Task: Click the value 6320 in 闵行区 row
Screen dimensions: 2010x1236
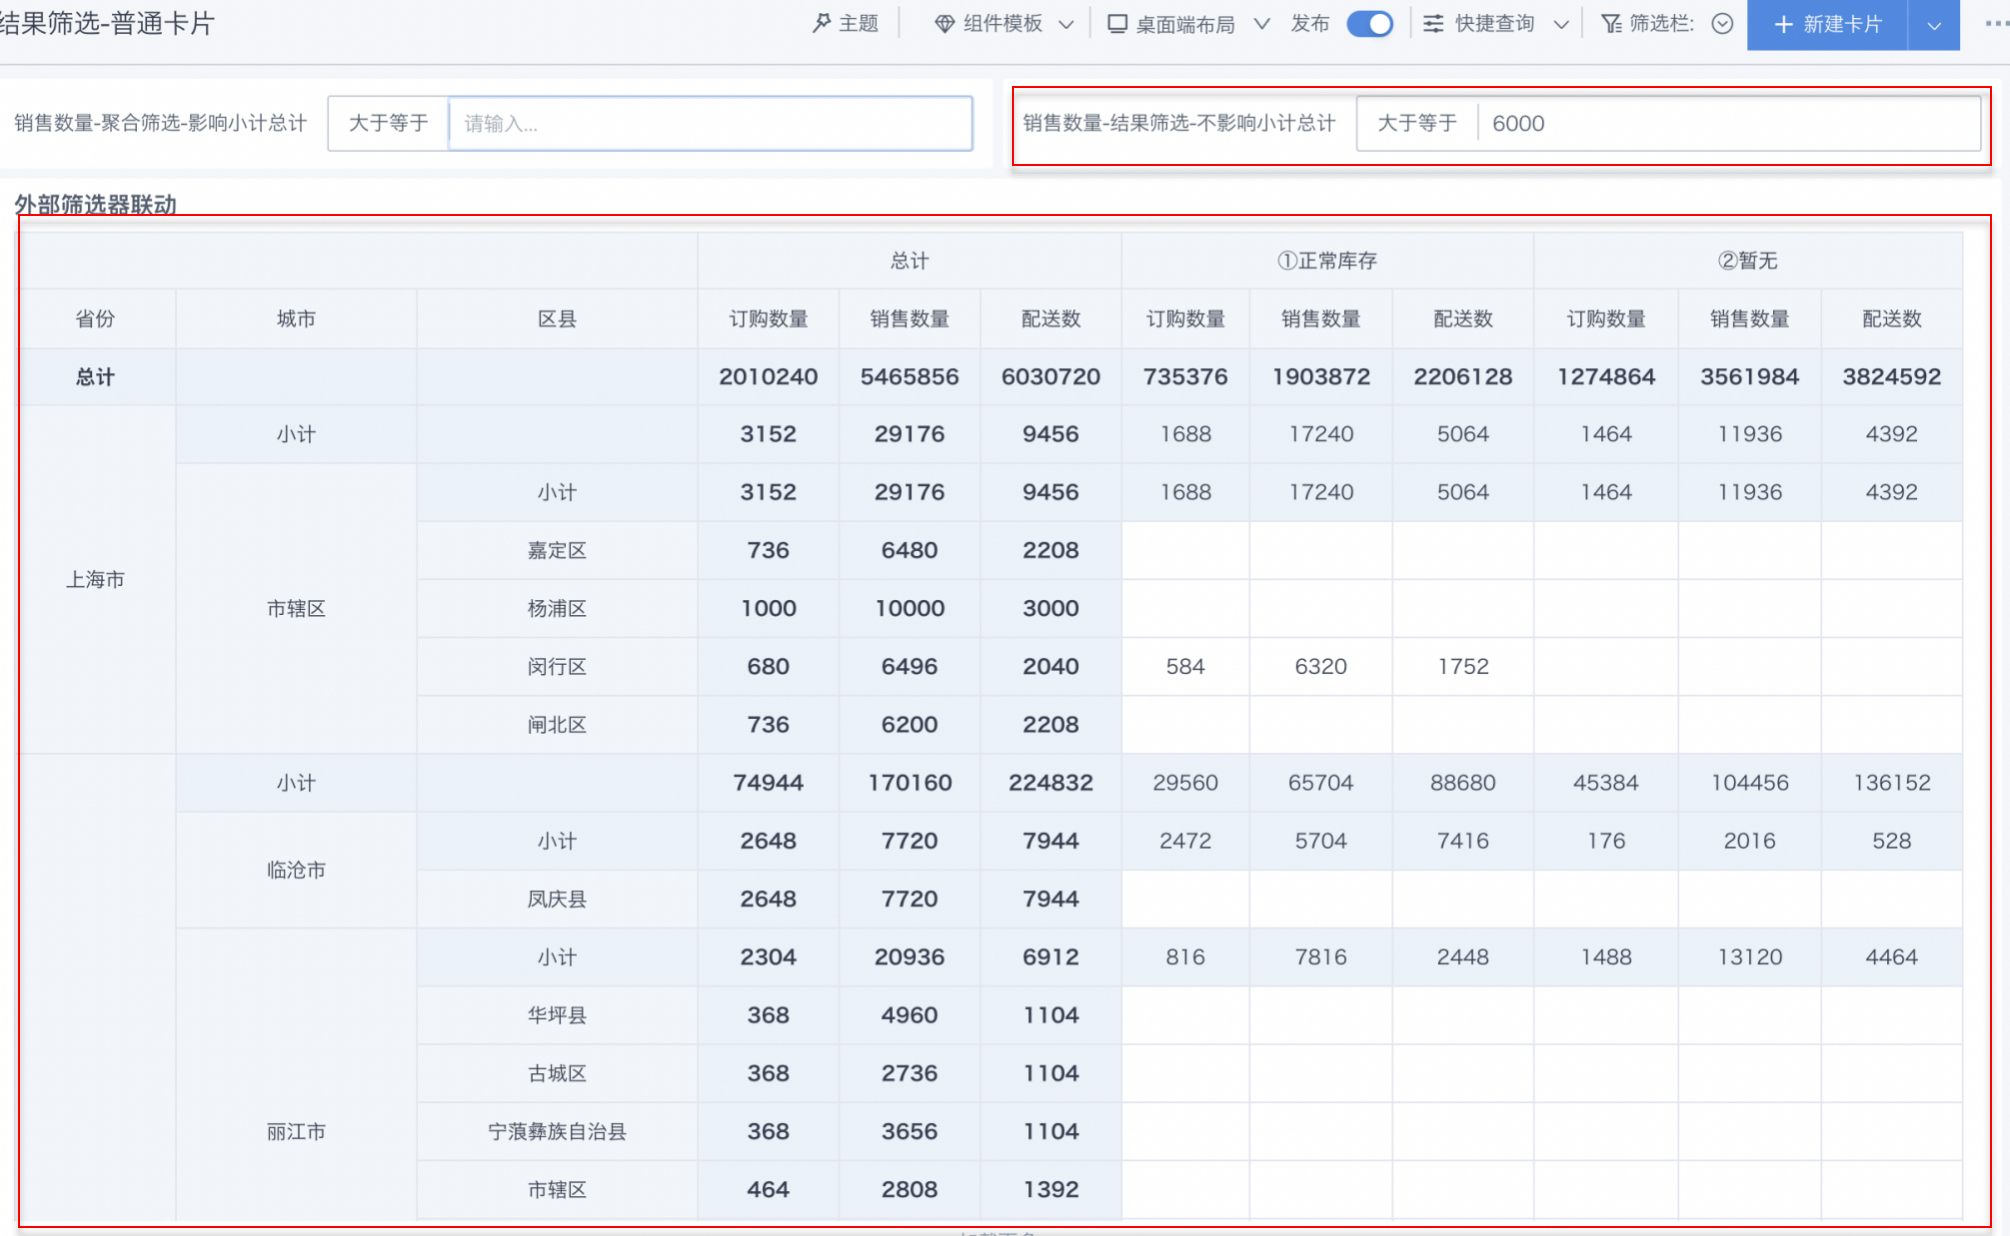Action: pyautogui.click(x=1320, y=666)
